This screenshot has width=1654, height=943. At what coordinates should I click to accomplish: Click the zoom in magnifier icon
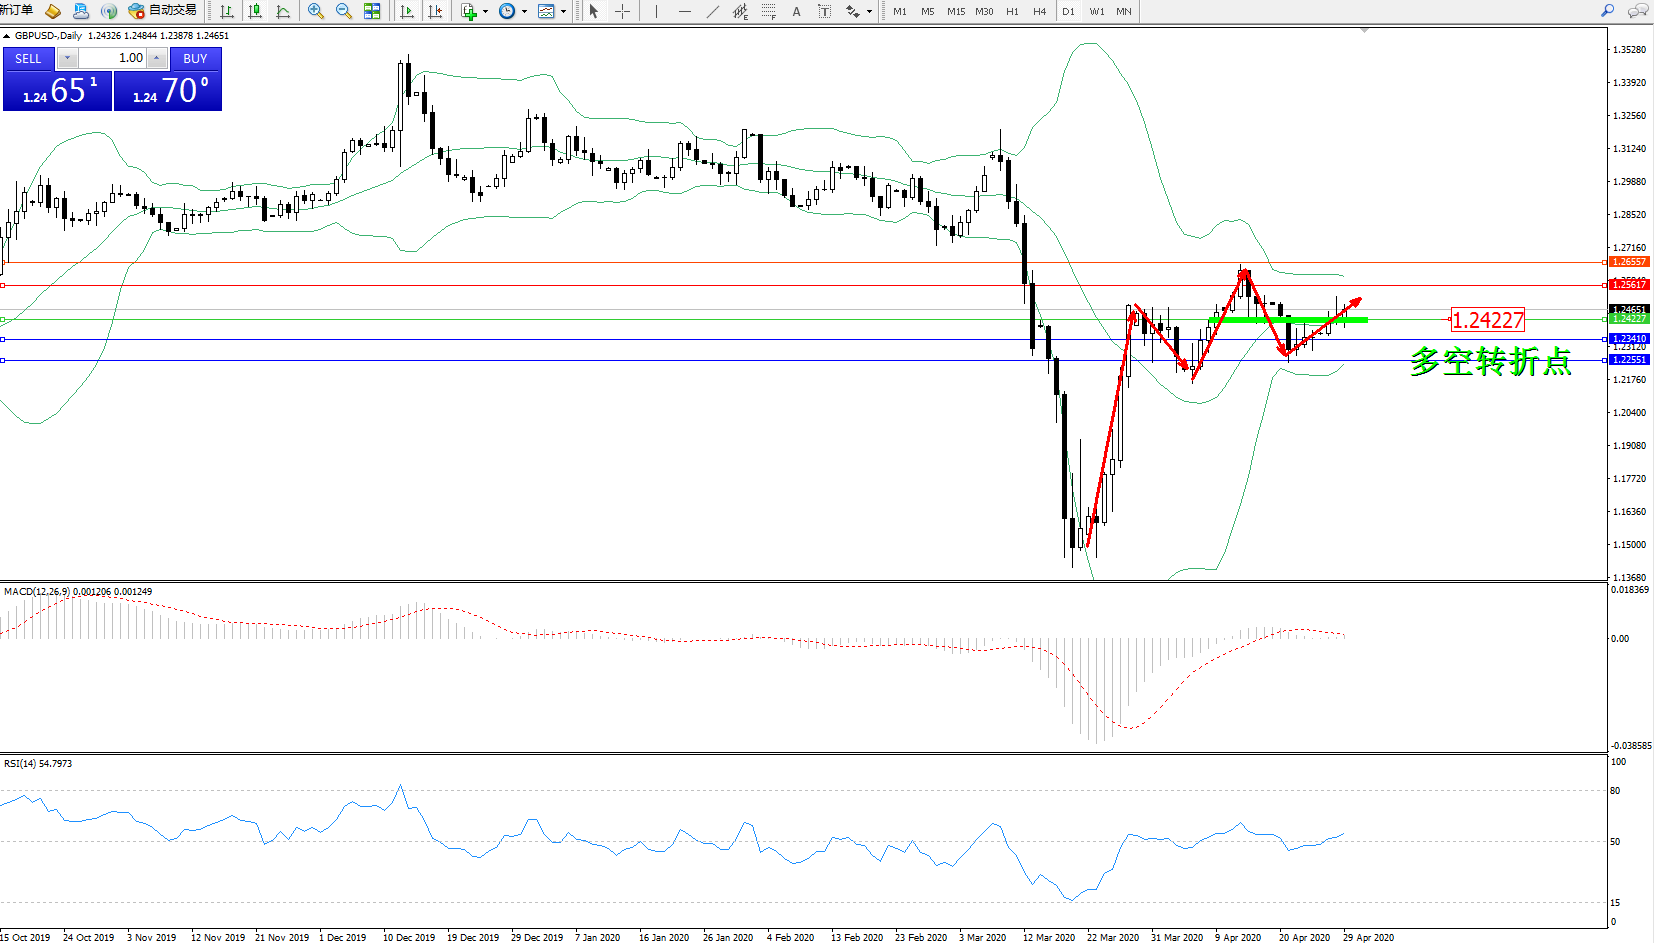coord(316,11)
